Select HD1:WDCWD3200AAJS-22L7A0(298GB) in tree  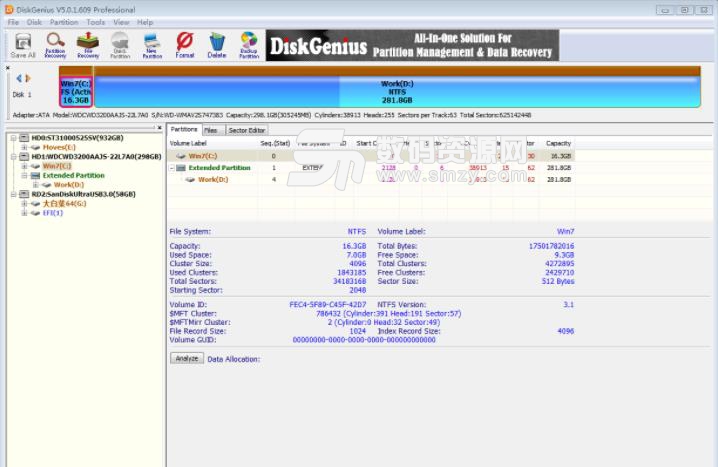coord(96,157)
